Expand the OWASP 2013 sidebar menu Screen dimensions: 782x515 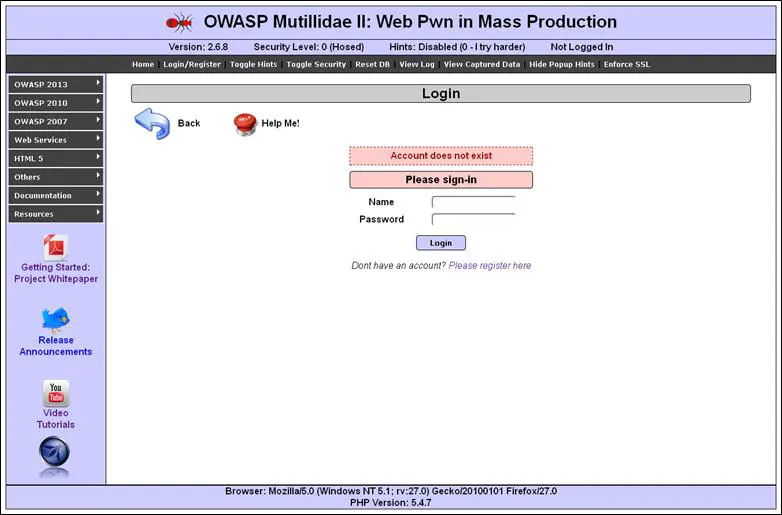[56, 85]
